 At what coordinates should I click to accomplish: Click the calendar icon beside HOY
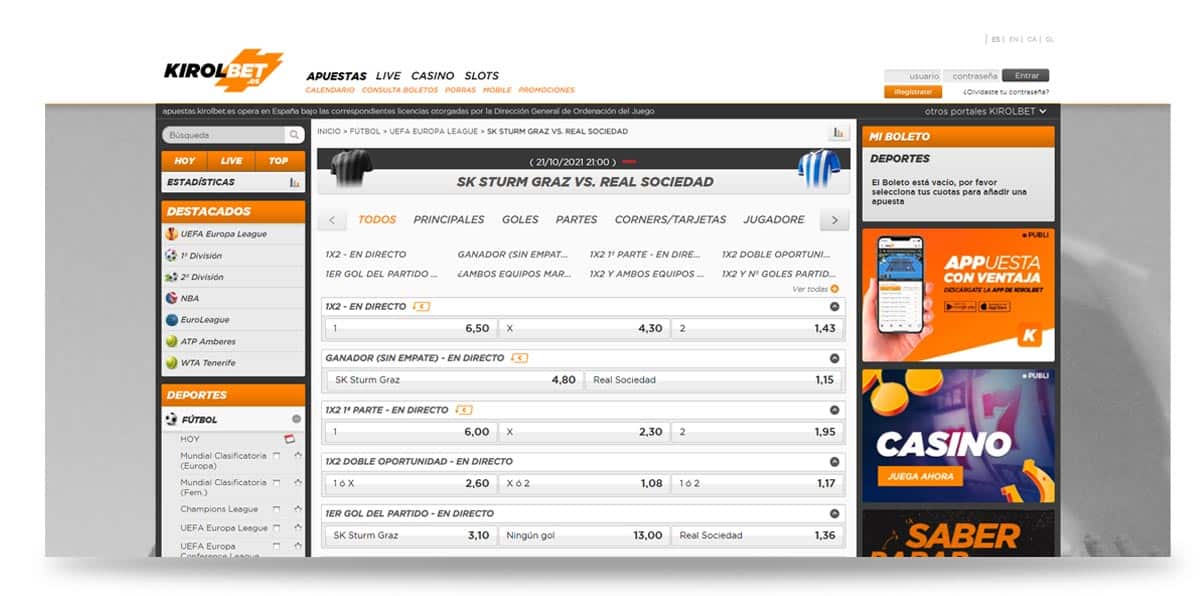pyautogui.click(x=290, y=439)
